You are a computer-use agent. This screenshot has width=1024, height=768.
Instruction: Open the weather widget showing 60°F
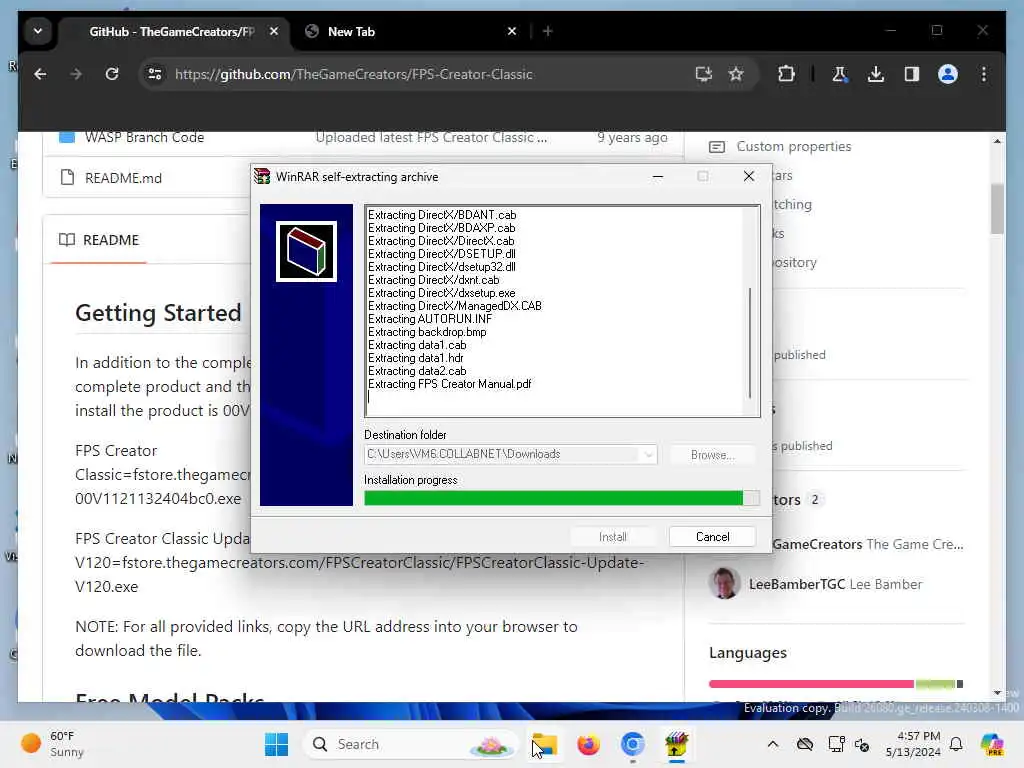pyautogui.click(x=52, y=744)
